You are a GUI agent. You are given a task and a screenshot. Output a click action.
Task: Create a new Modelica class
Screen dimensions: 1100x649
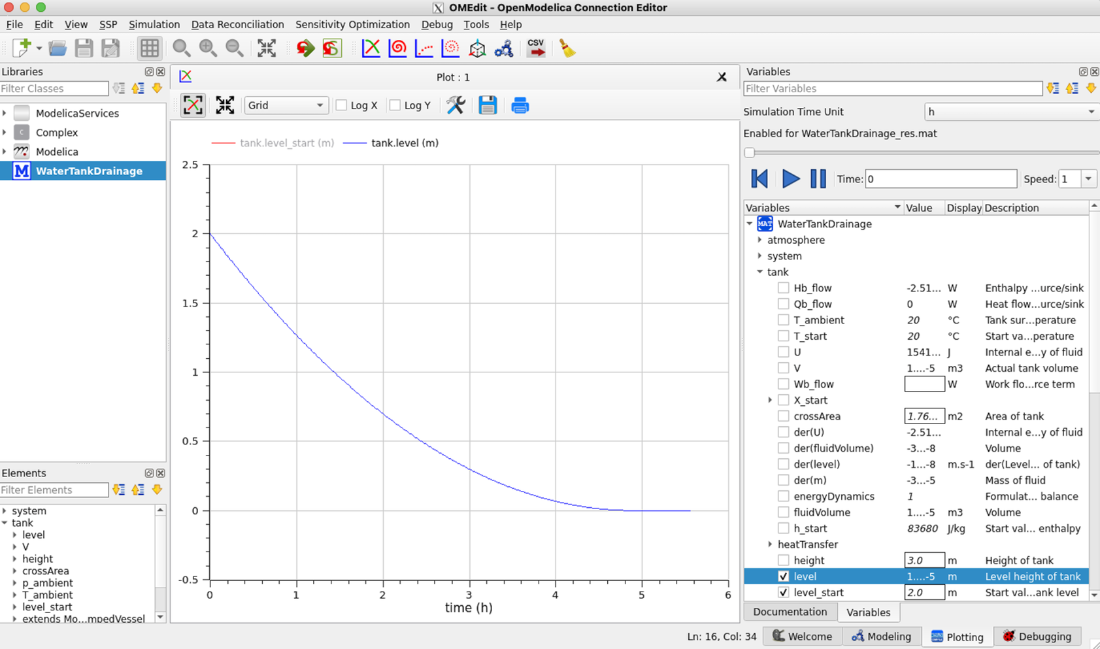[x=22, y=48]
